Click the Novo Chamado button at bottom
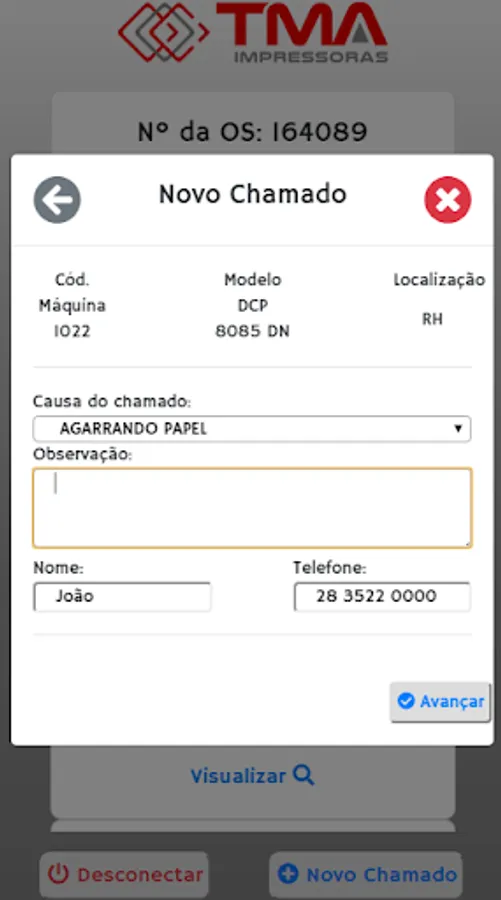Viewport: 501px width, 900px height. point(366,875)
